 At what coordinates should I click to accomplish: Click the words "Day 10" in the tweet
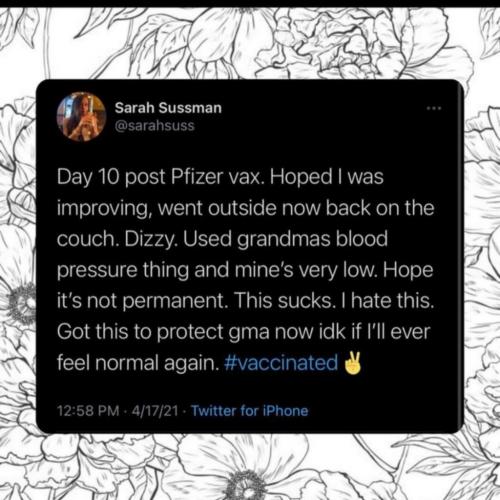tap(88, 176)
